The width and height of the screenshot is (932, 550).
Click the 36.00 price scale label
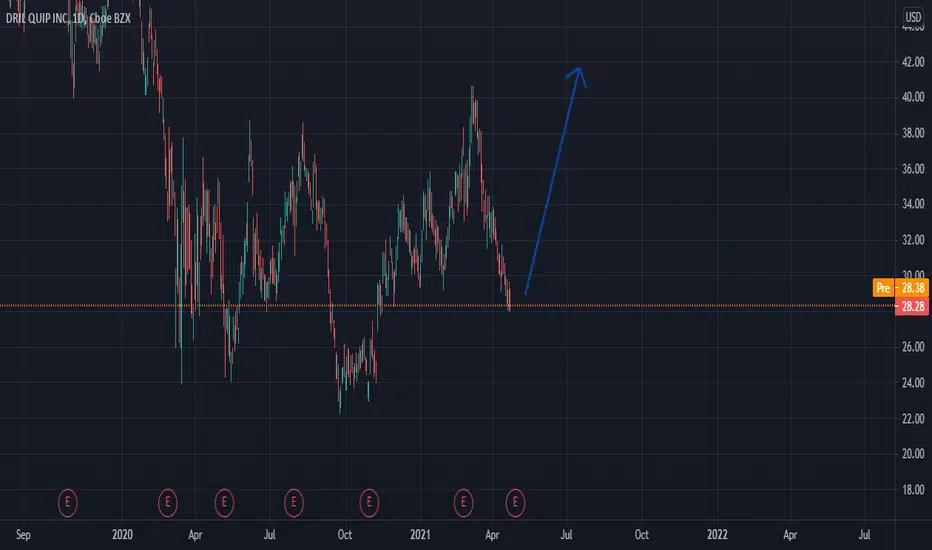pyautogui.click(x=913, y=169)
